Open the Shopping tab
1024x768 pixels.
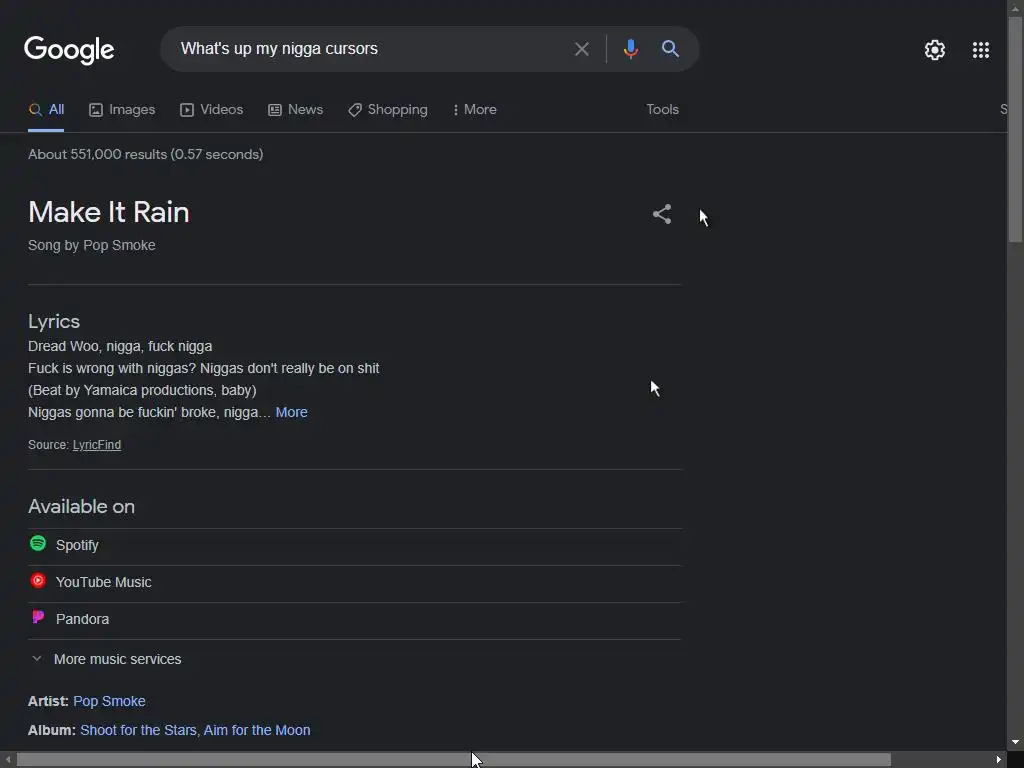click(388, 110)
